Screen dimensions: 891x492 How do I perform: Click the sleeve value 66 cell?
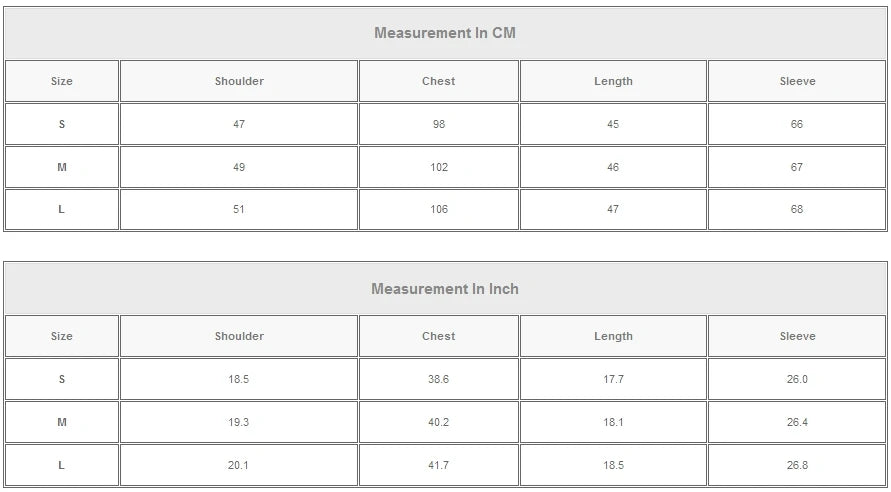[797, 124]
